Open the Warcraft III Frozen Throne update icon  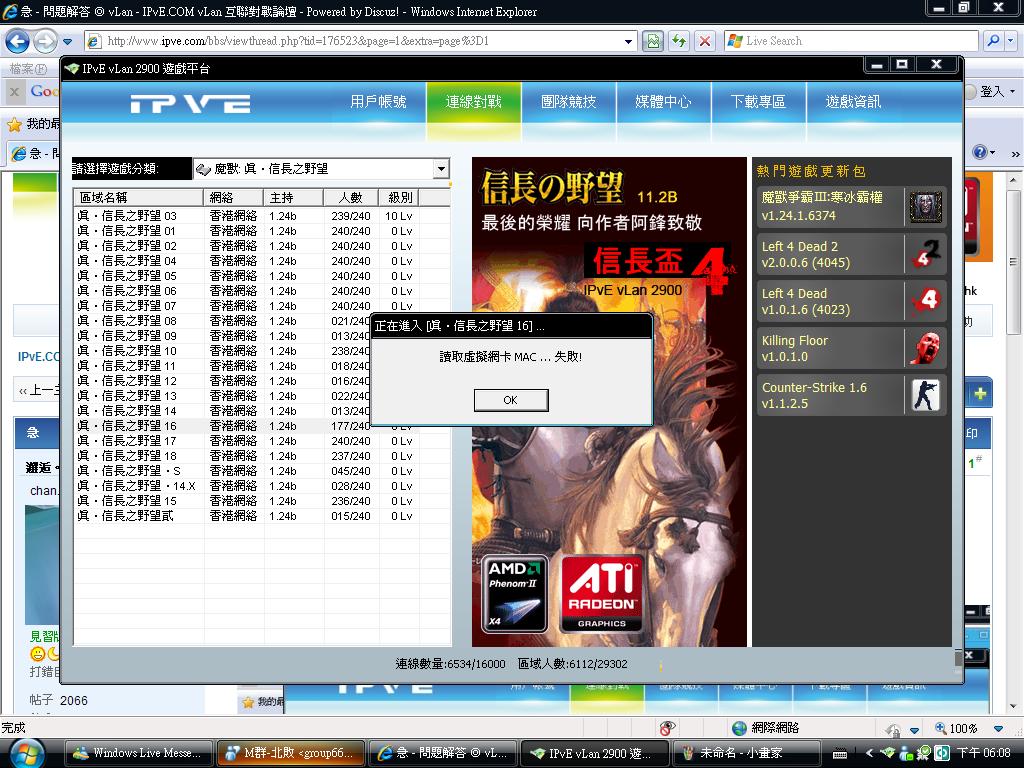[x=925, y=207]
